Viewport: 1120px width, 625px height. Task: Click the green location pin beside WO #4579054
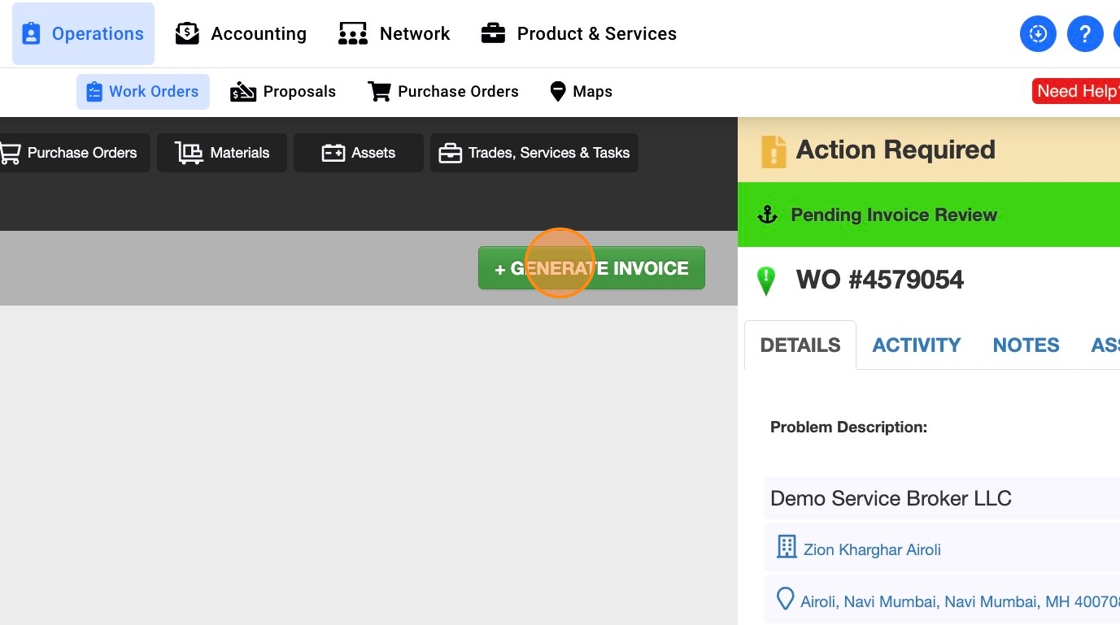pos(767,280)
